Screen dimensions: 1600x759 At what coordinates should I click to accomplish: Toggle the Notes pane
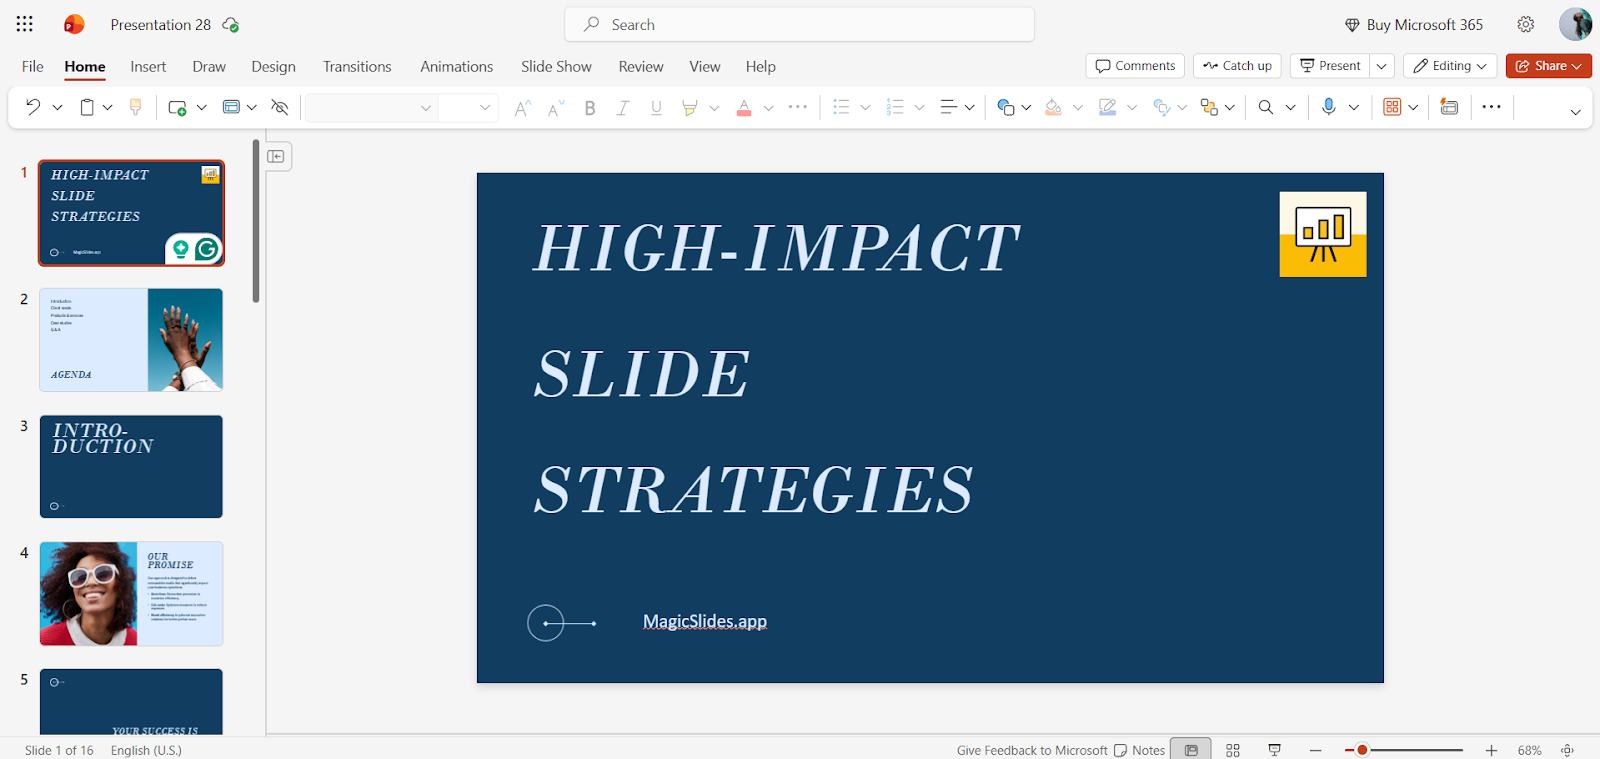pos(1140,750)
